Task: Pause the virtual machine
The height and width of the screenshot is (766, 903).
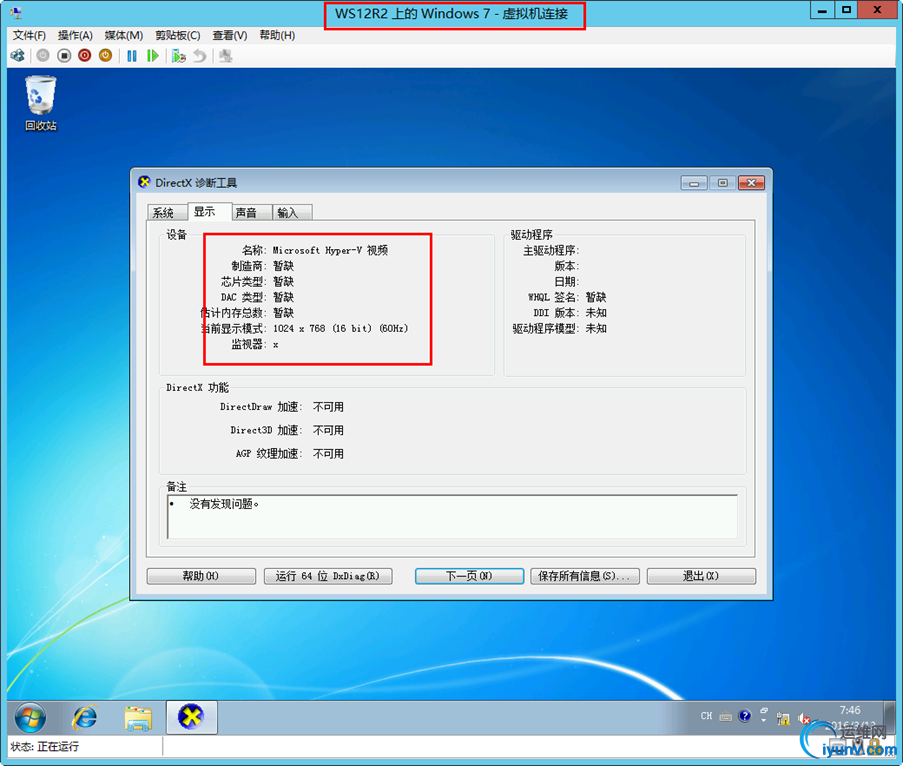Action: [132, 56]
